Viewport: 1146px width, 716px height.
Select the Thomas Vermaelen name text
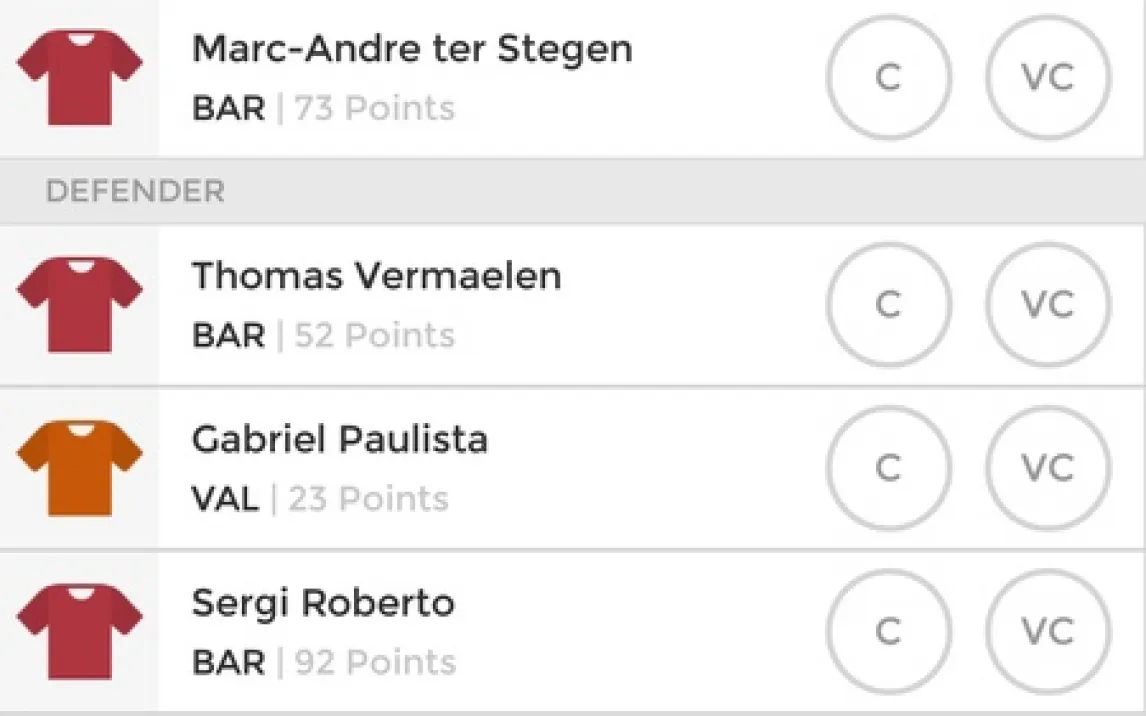click(x=376, y=275)
